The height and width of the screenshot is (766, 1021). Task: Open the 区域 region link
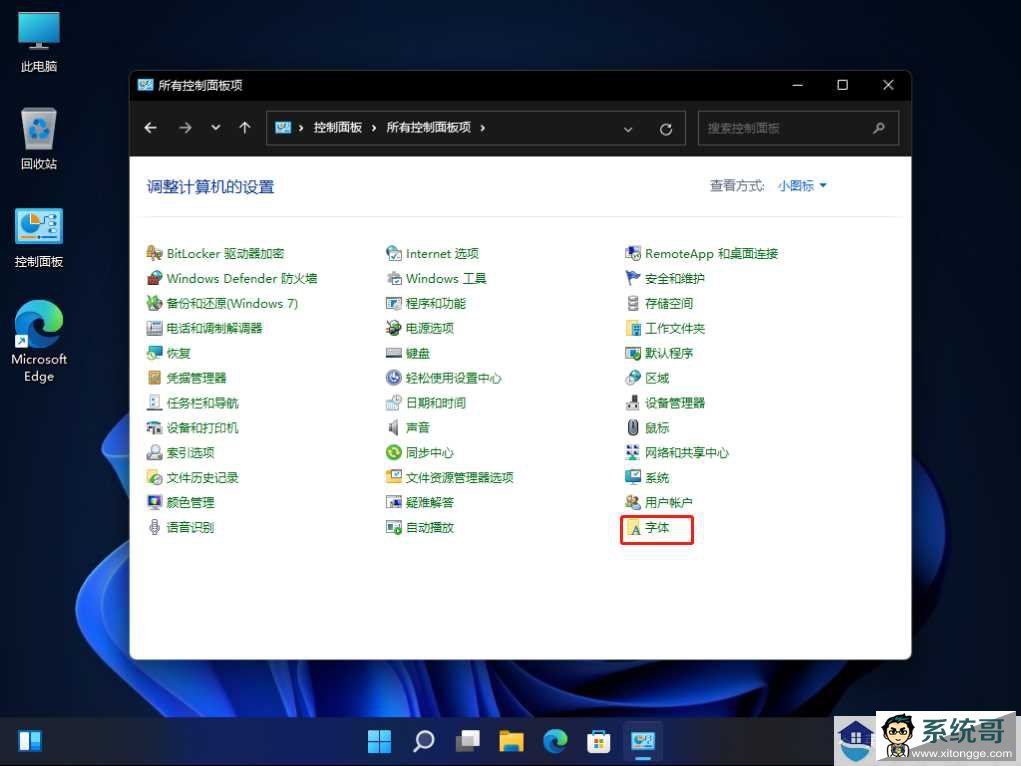[657, 378]
